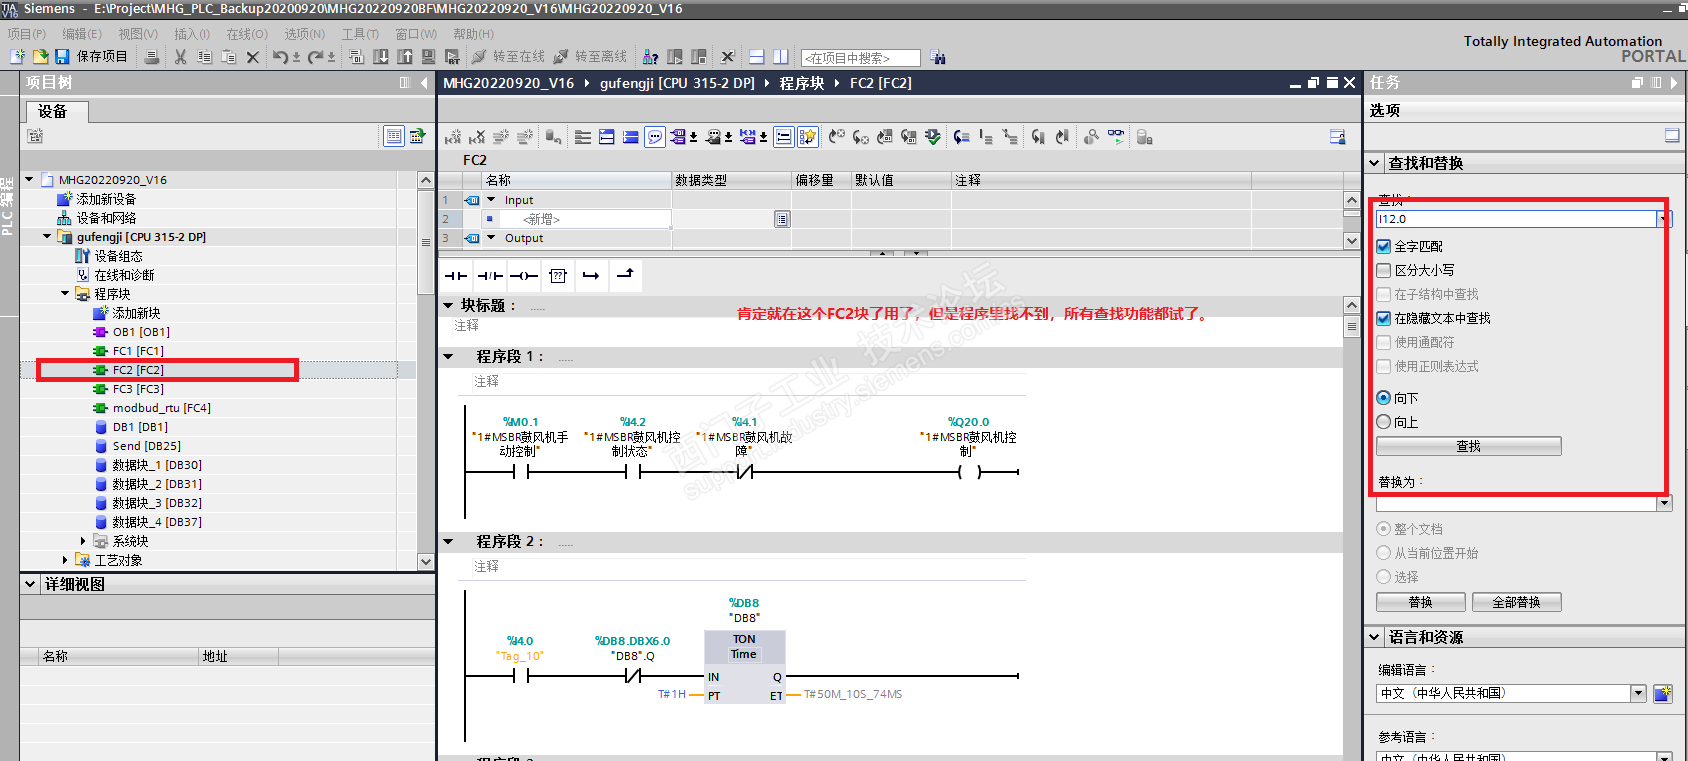Image resolution: width=1688 pixels, height=761 pixels.
Task: Select modbud_rtu [FC4] in project tree
Action: coord(161,408)
